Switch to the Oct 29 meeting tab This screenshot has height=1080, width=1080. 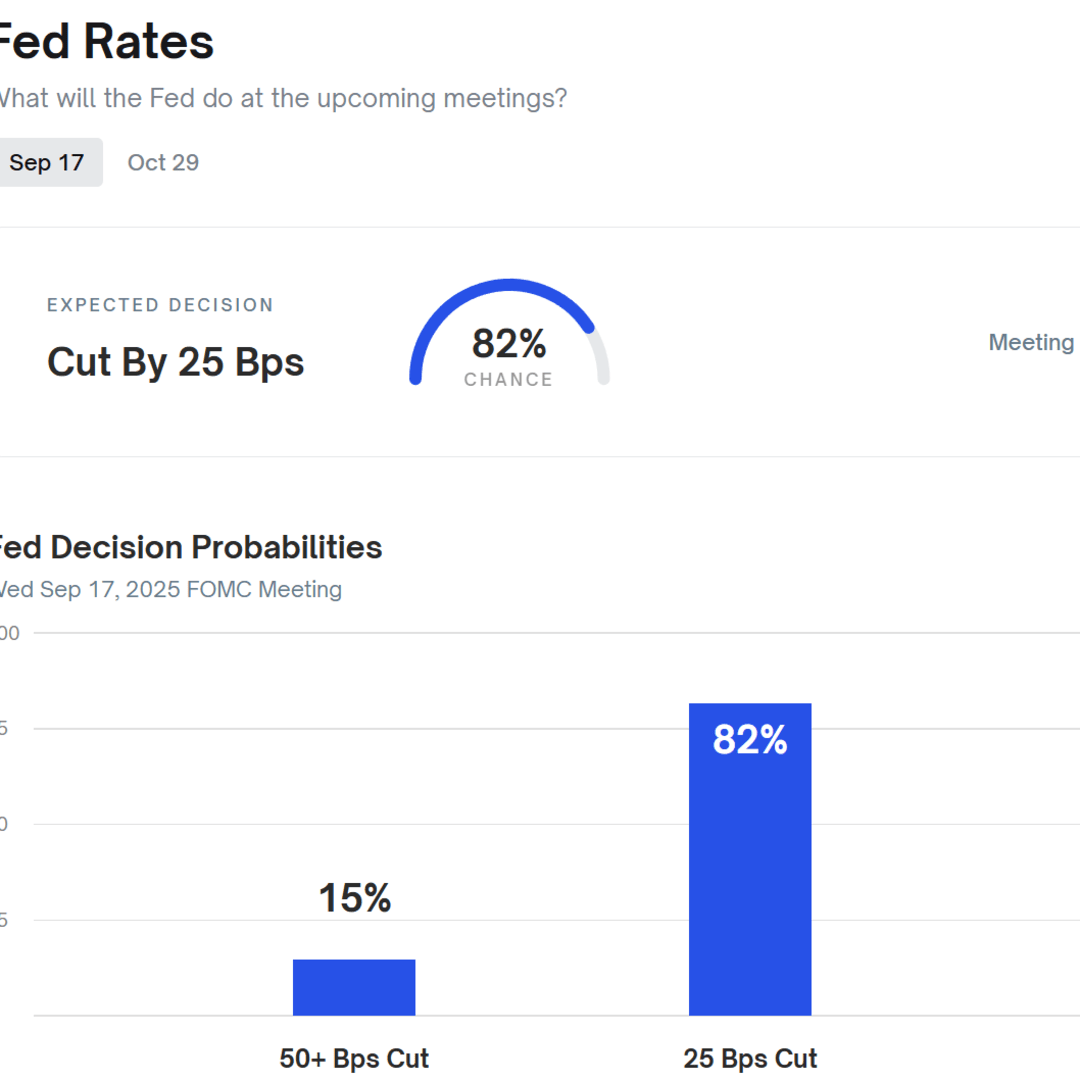[163, 162]
